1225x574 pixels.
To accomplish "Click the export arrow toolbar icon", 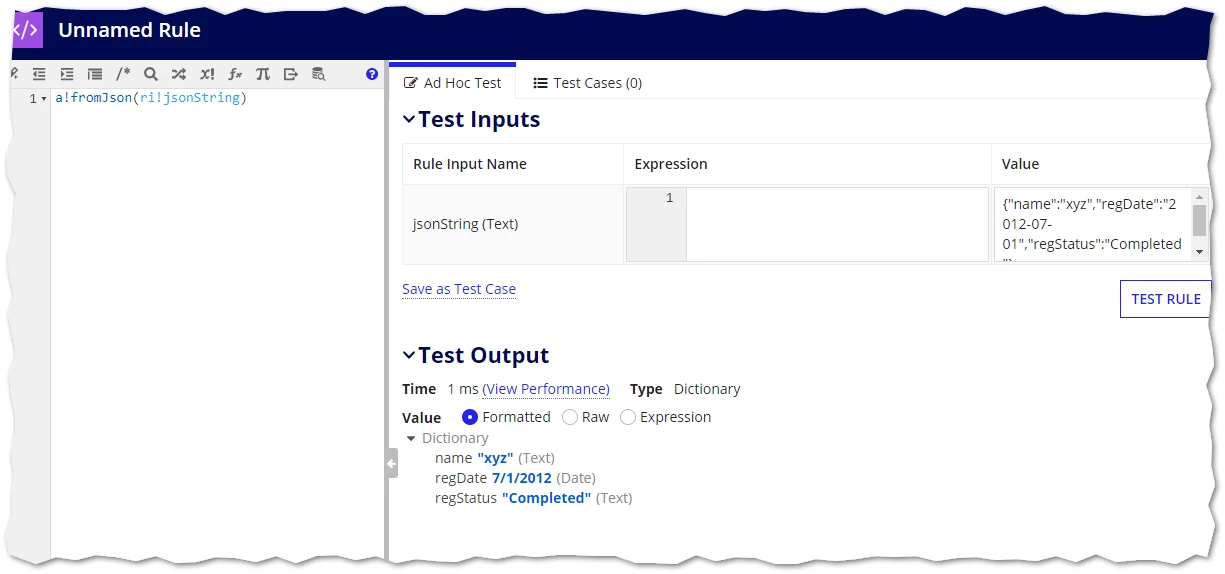I will coord(291,74).
